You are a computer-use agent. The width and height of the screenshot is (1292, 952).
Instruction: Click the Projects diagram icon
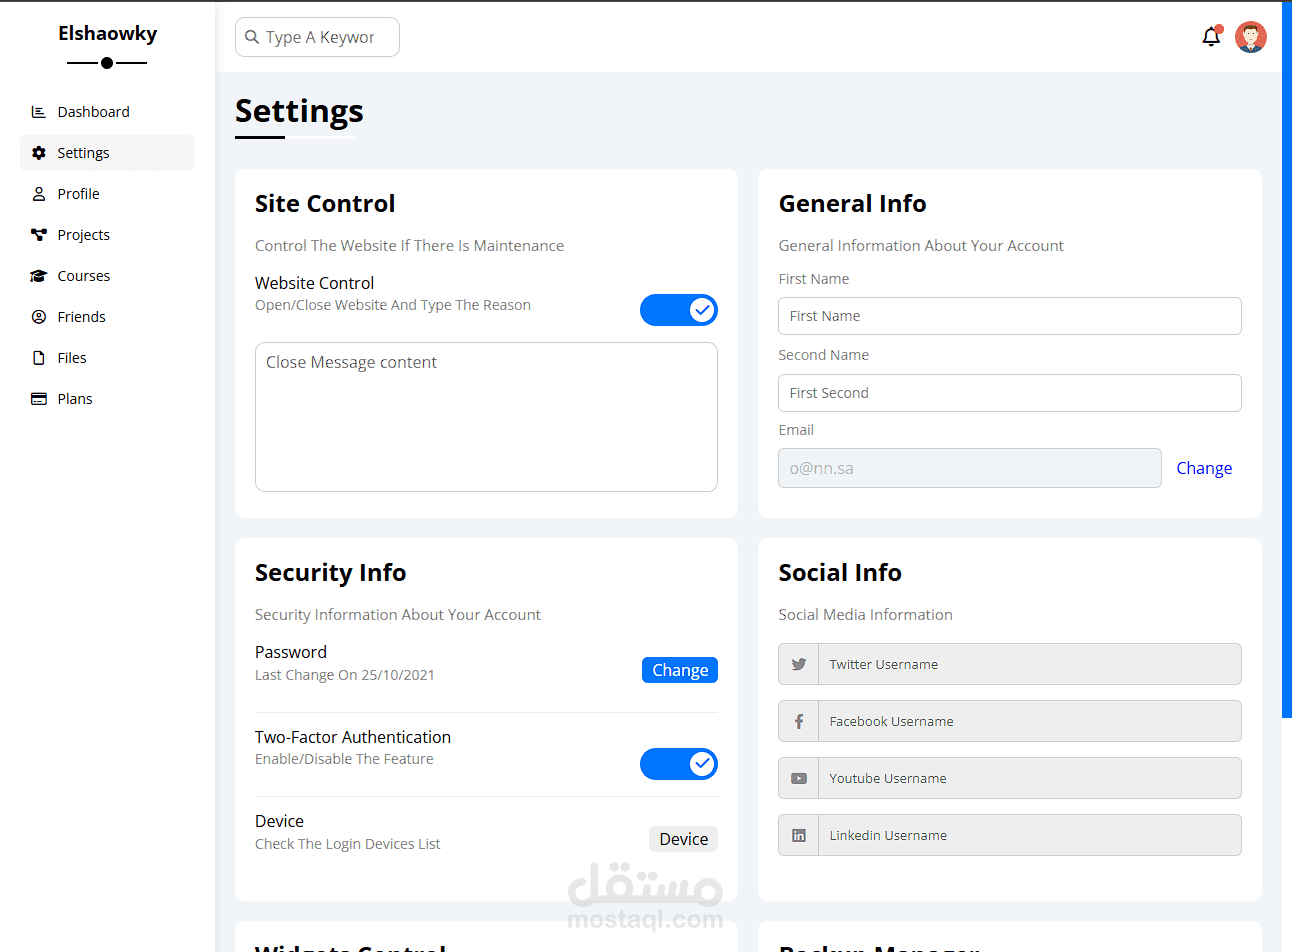click(x=39, y=235)
